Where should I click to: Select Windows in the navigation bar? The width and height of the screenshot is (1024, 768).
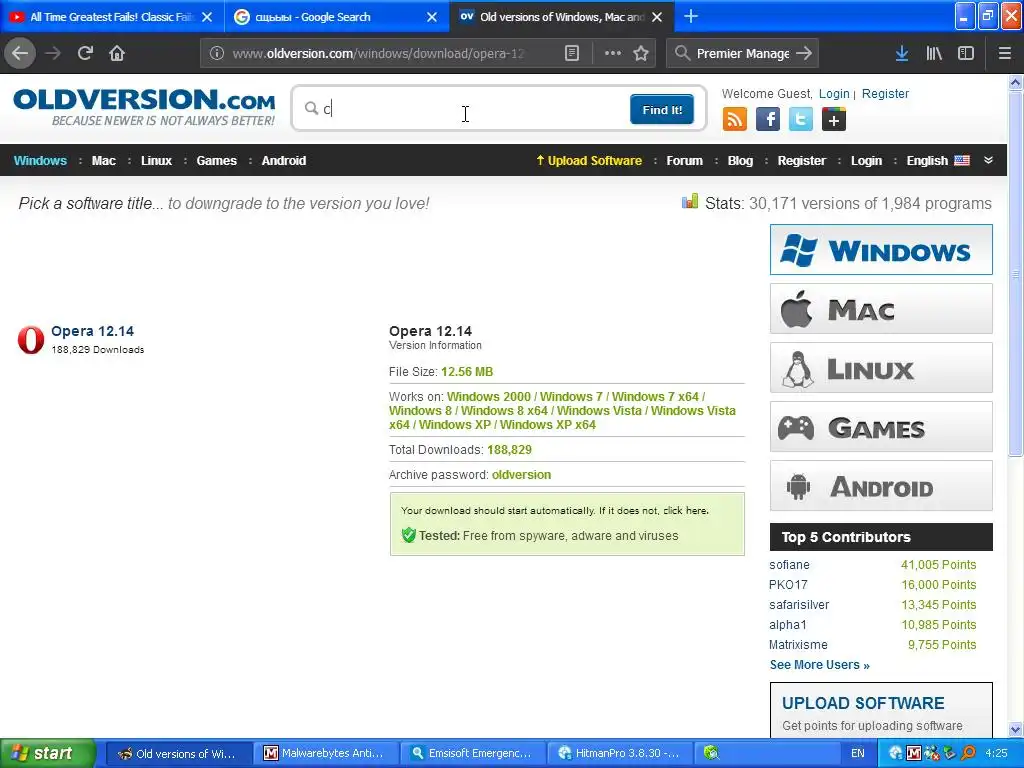(x=40, y=161)
